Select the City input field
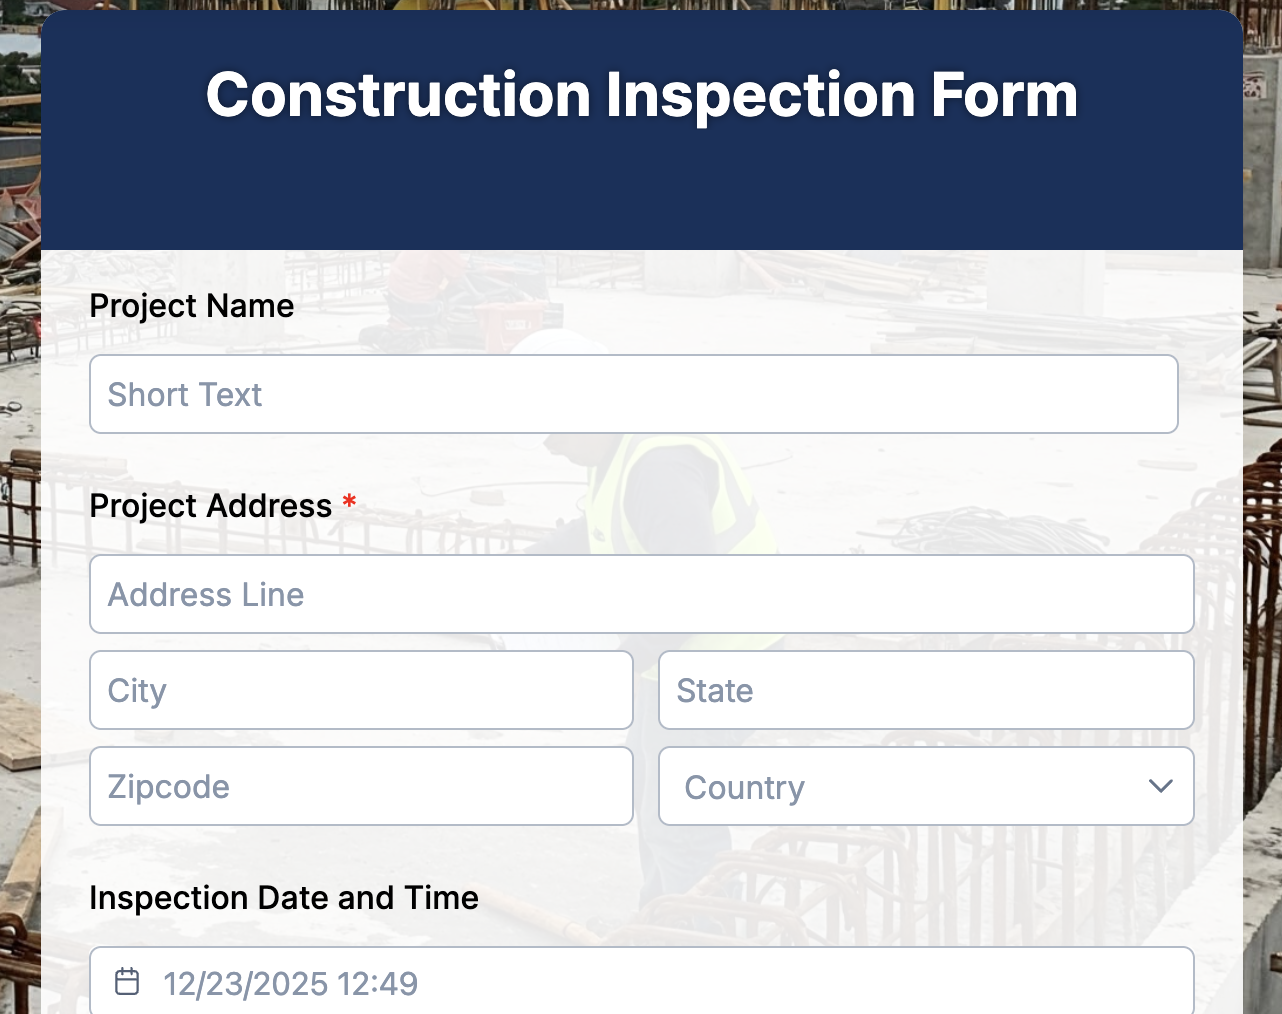This screenshot has width=1282, height=1014. tap(361, 690)
